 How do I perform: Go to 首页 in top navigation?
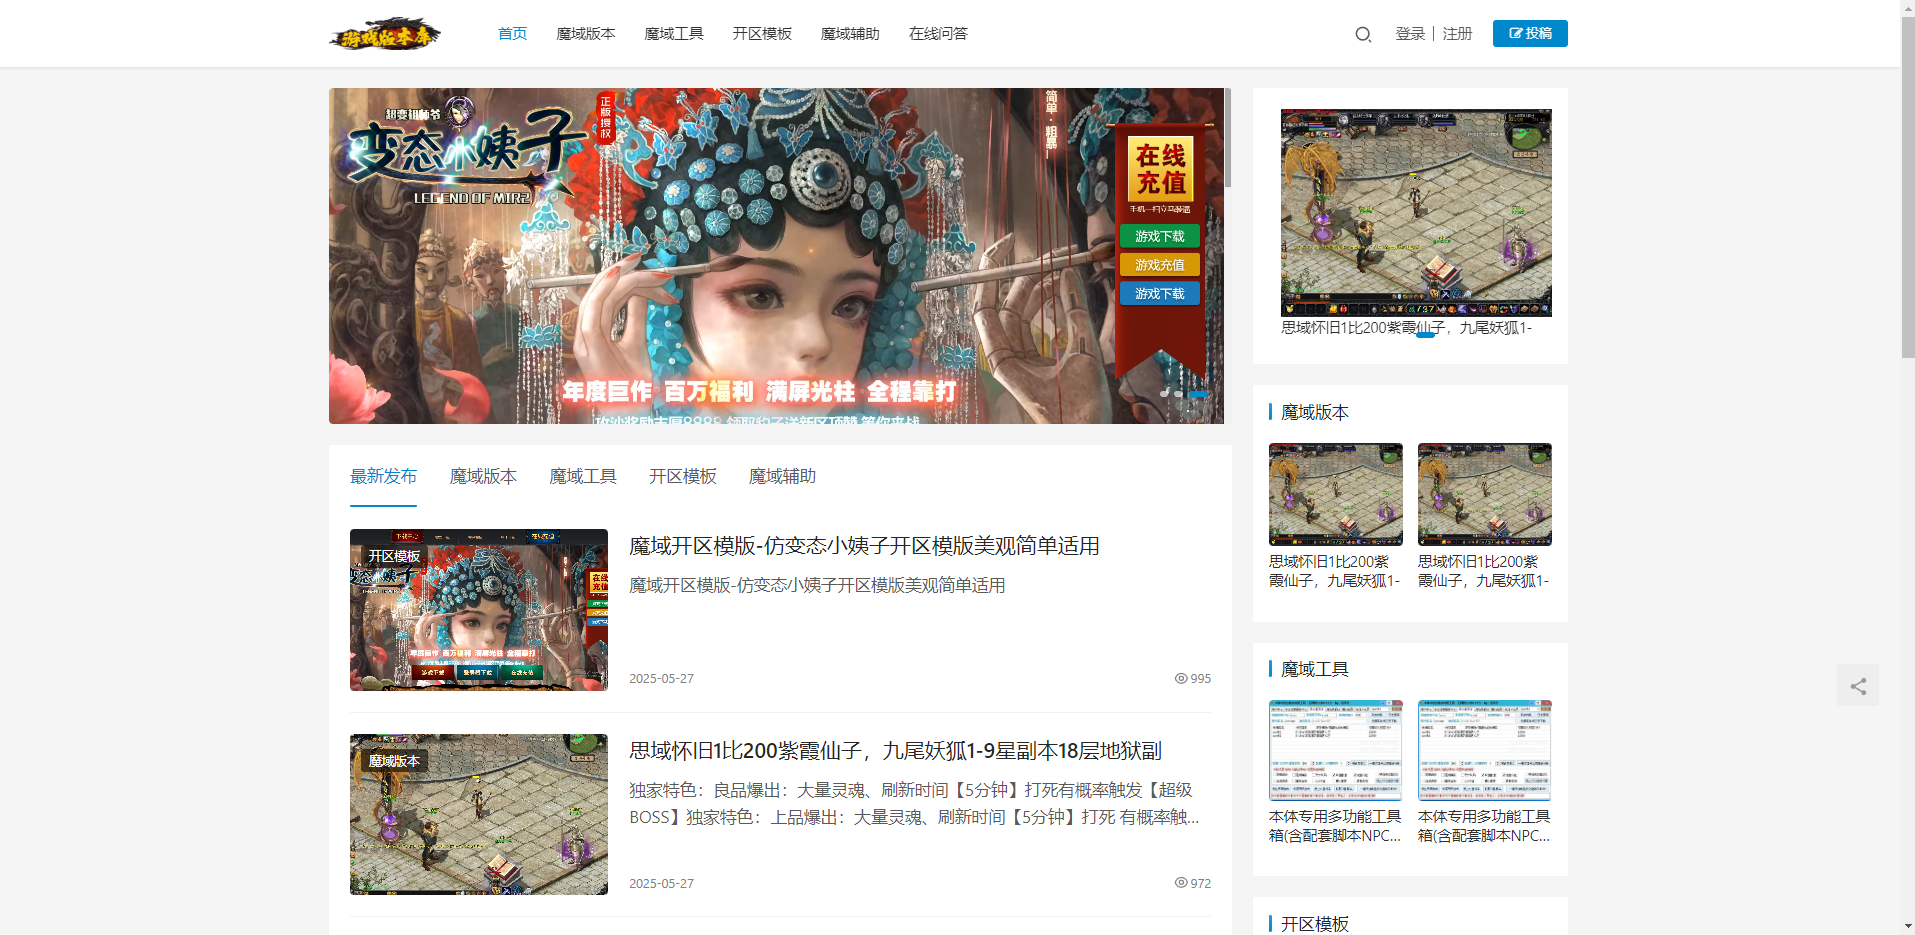pyautogui.click(x=512, y=34)
